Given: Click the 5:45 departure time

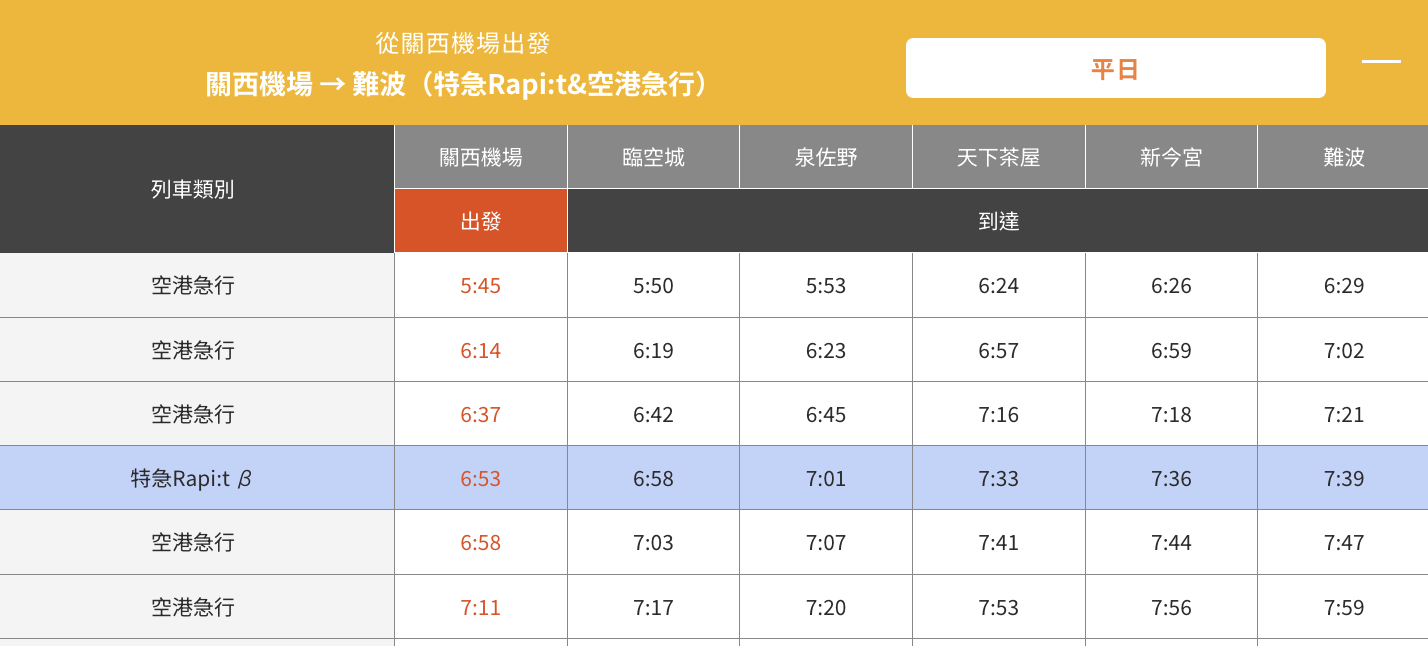Looking at the screenshot, I should [x=481, y=285].
